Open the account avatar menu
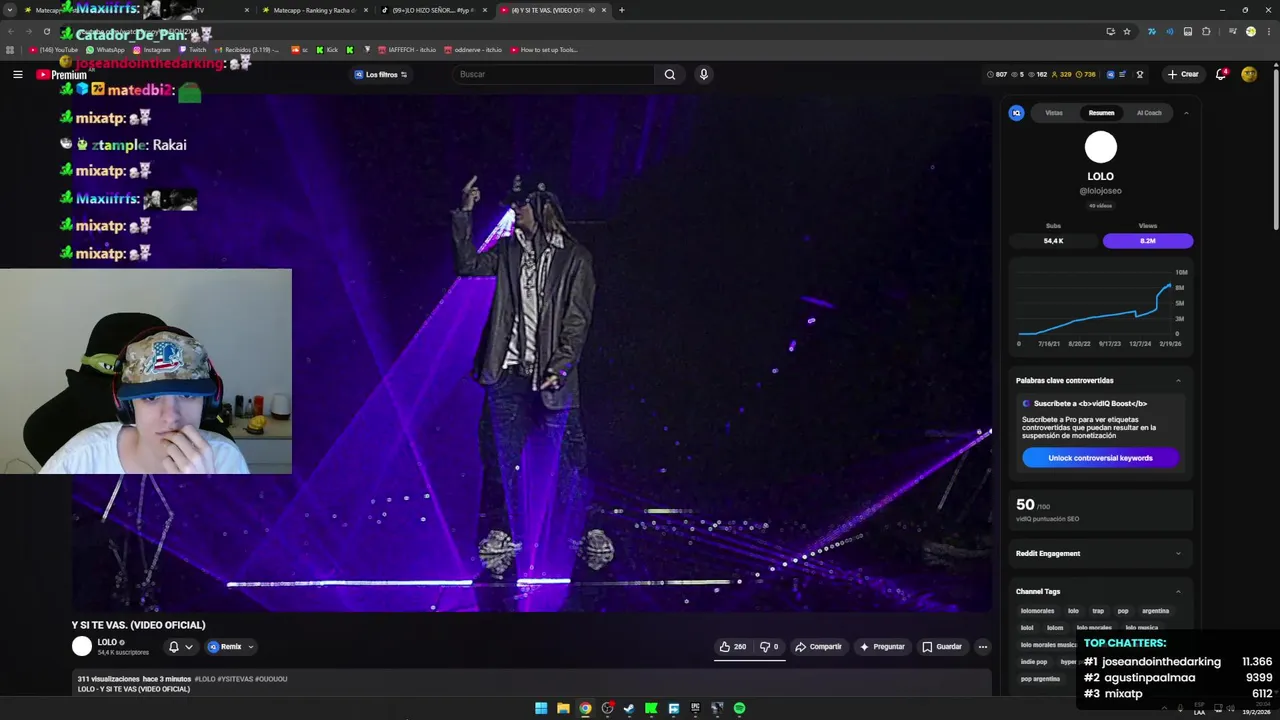Viewport: 1280px width, 720px height. (1249, 74)
